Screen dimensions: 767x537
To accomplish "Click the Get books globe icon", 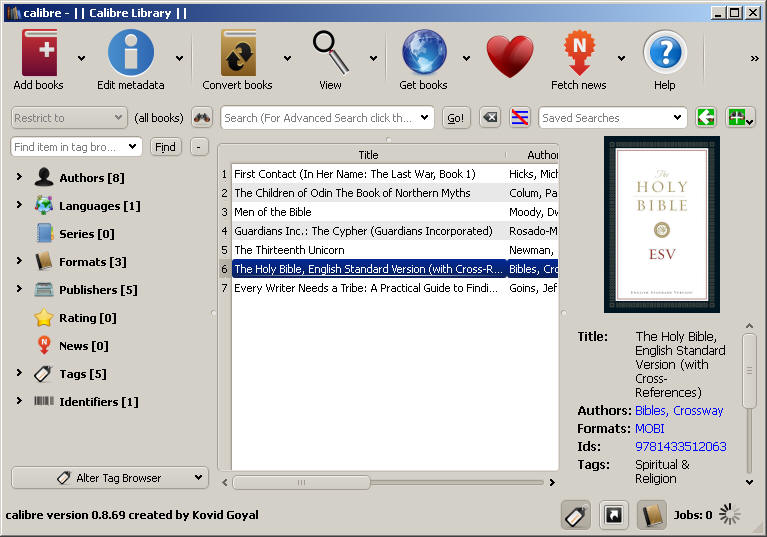I will [424, 53].
